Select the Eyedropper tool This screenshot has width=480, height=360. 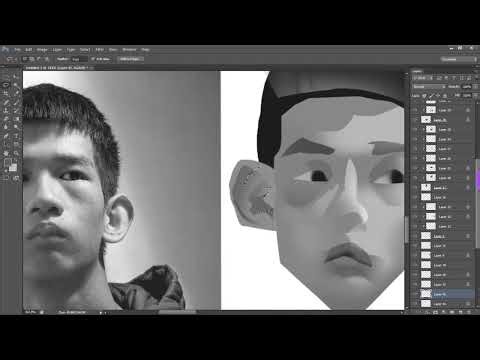pyautogui.click(x=16, y=94)
